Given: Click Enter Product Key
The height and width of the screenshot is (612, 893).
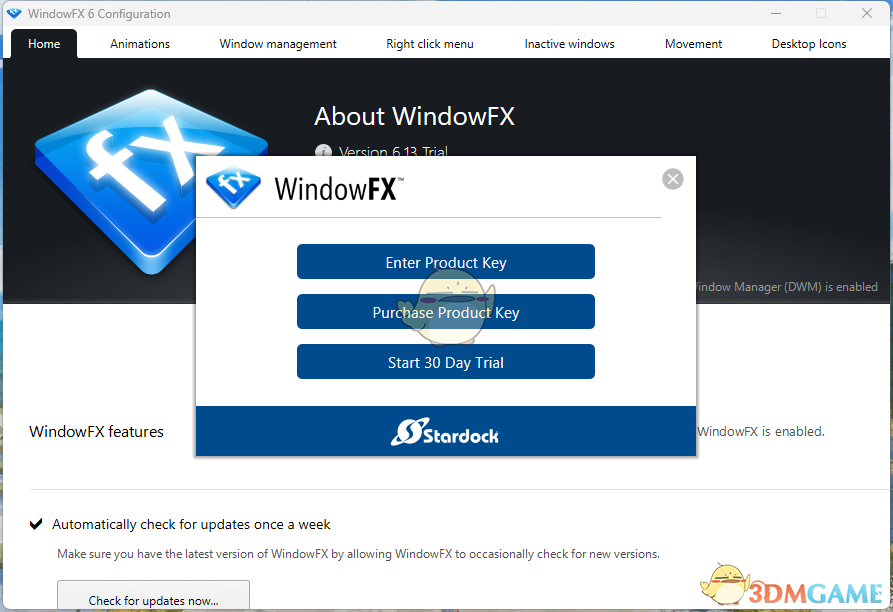Looking at the screenshot, I should coord(446,261).
